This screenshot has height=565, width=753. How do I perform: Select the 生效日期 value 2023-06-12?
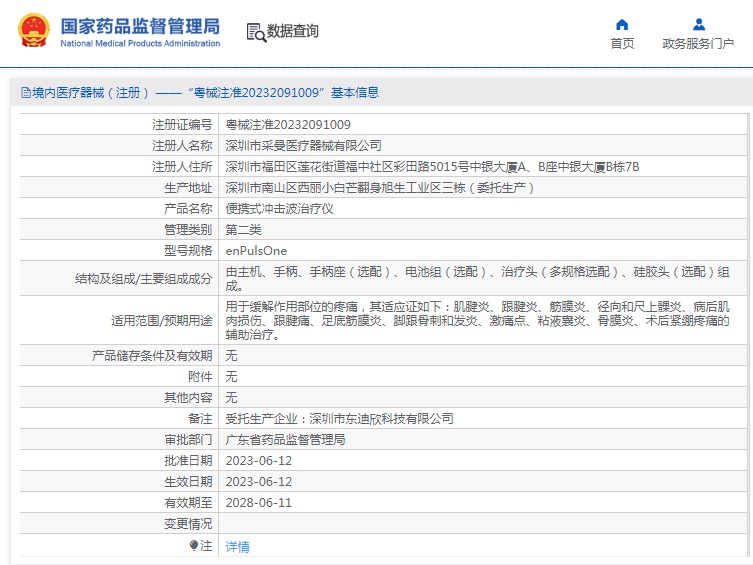point(259,482)
